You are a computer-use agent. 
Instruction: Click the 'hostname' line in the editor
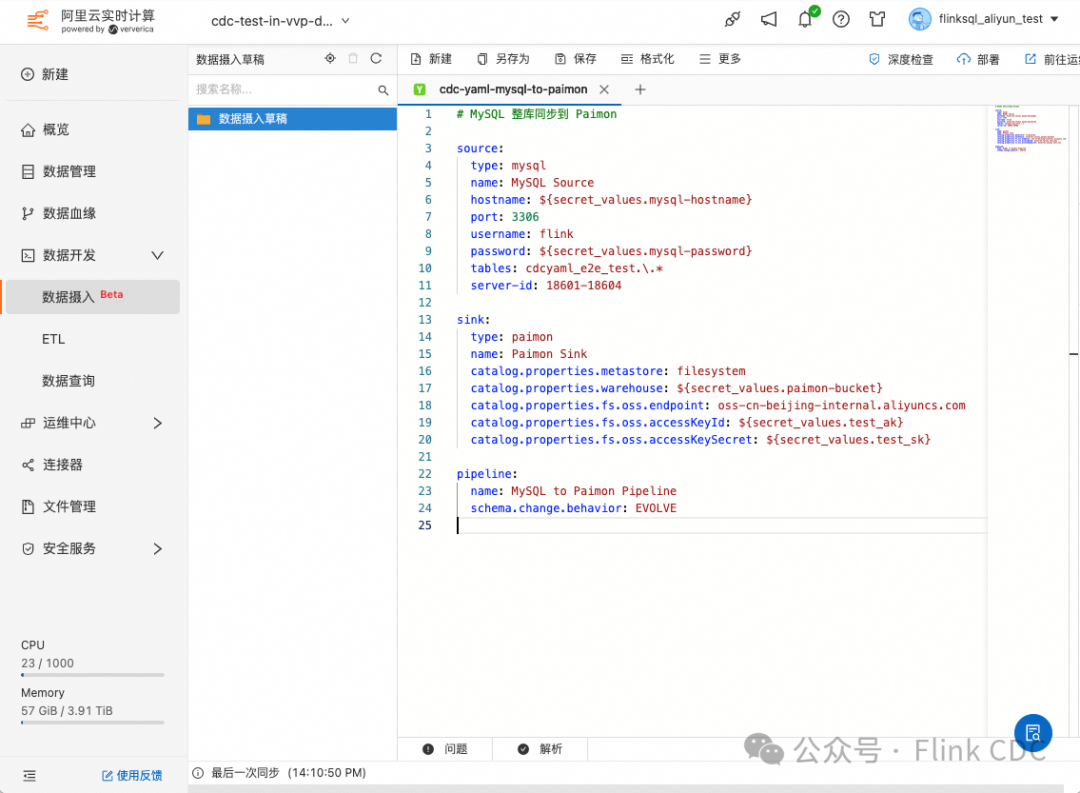[x=611, y=200]
